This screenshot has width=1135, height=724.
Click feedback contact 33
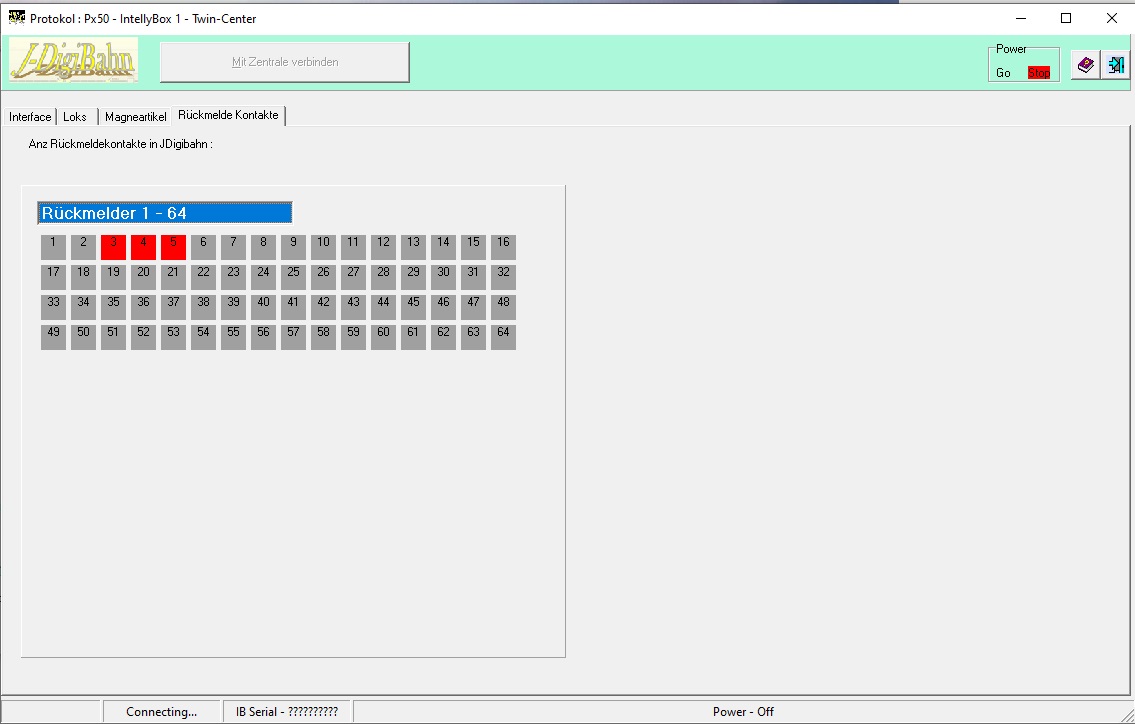(54, 307)
